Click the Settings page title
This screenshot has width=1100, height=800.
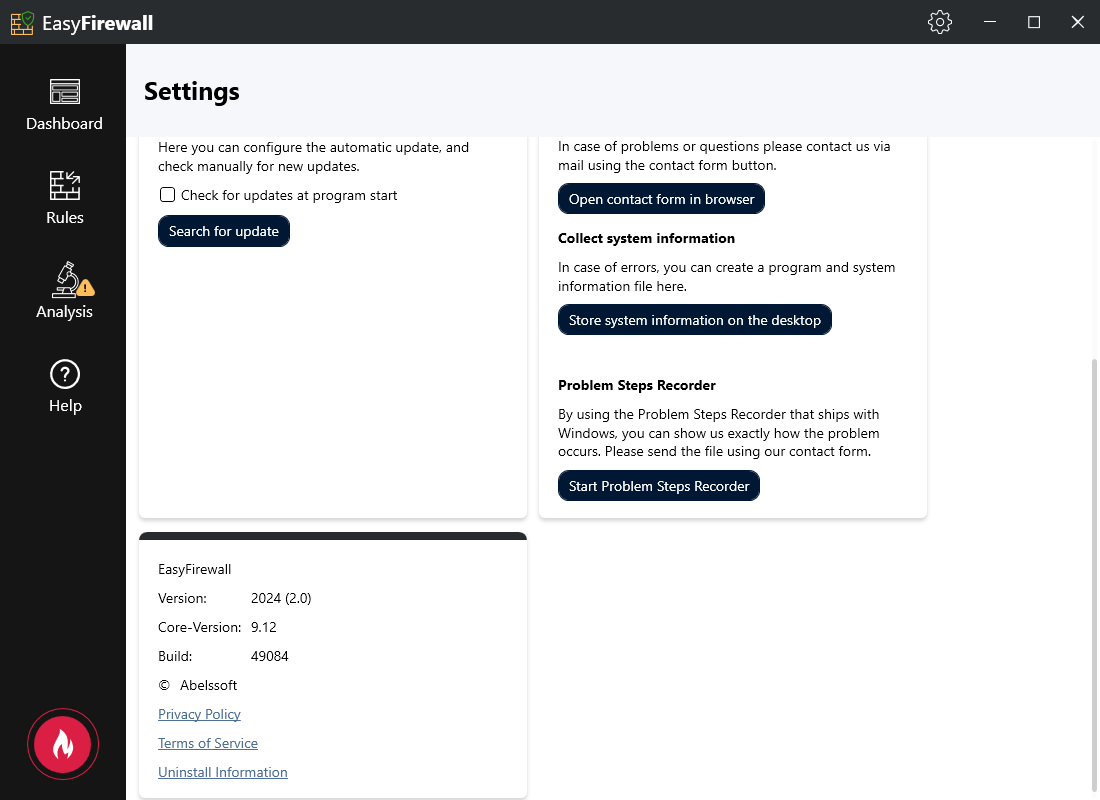coord(192,92)
